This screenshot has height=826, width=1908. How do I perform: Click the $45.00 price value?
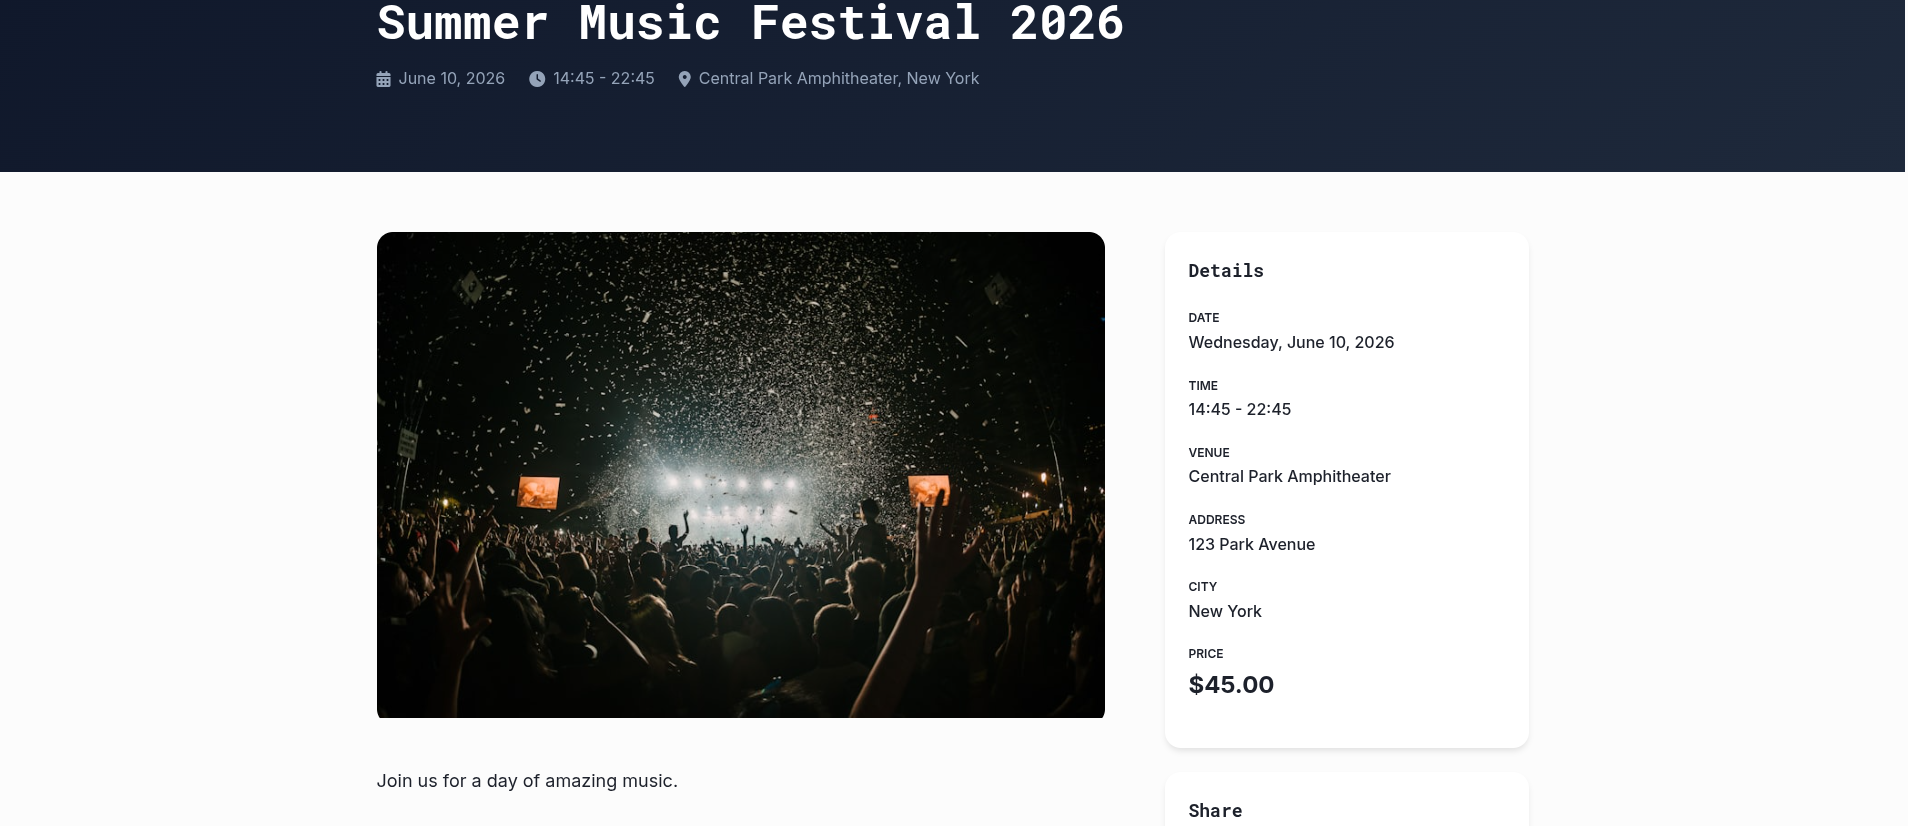1231,684
